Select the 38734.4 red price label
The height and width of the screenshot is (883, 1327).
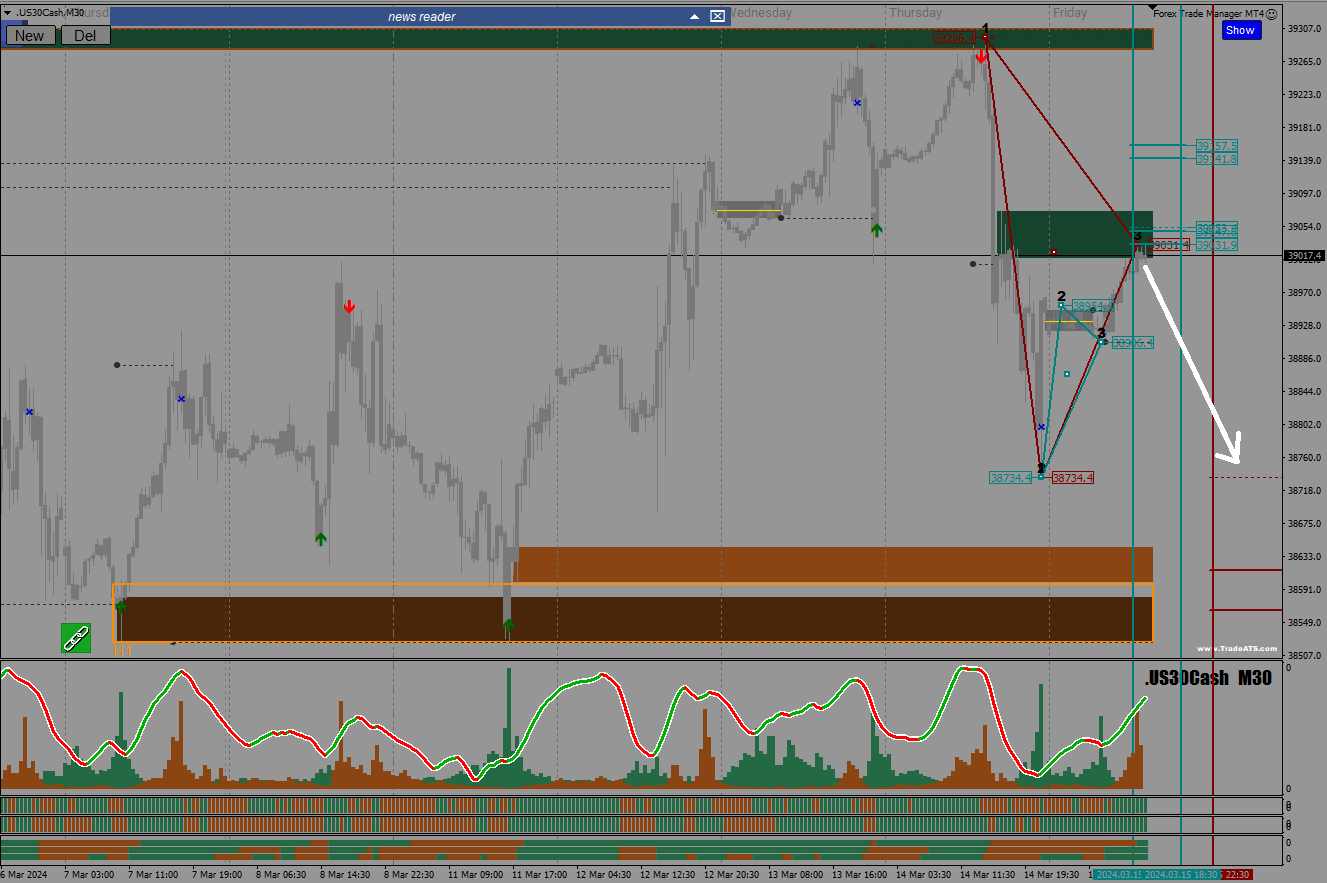pos(1072,478)
